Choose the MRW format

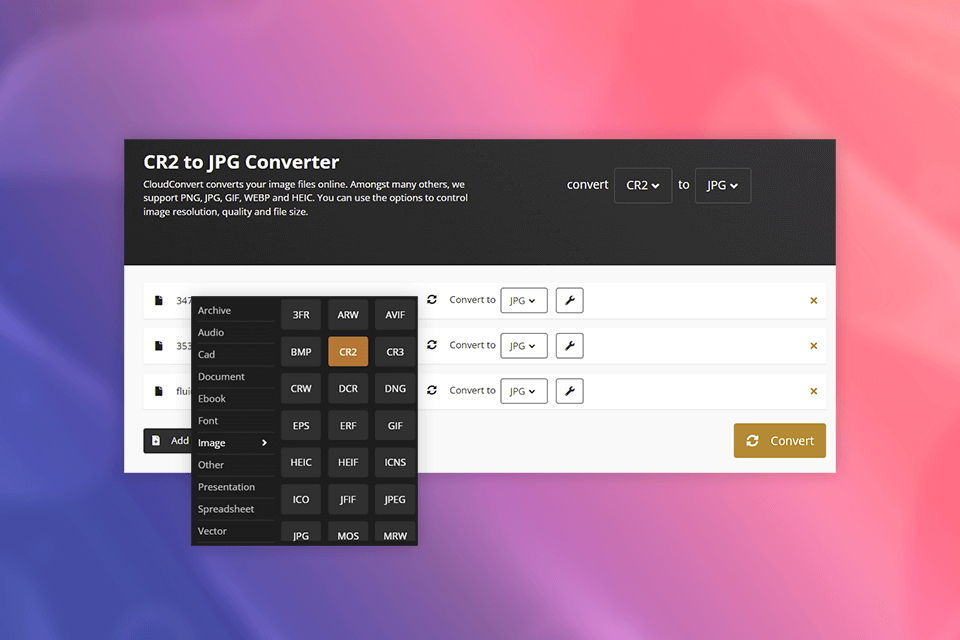click(395, 533)
